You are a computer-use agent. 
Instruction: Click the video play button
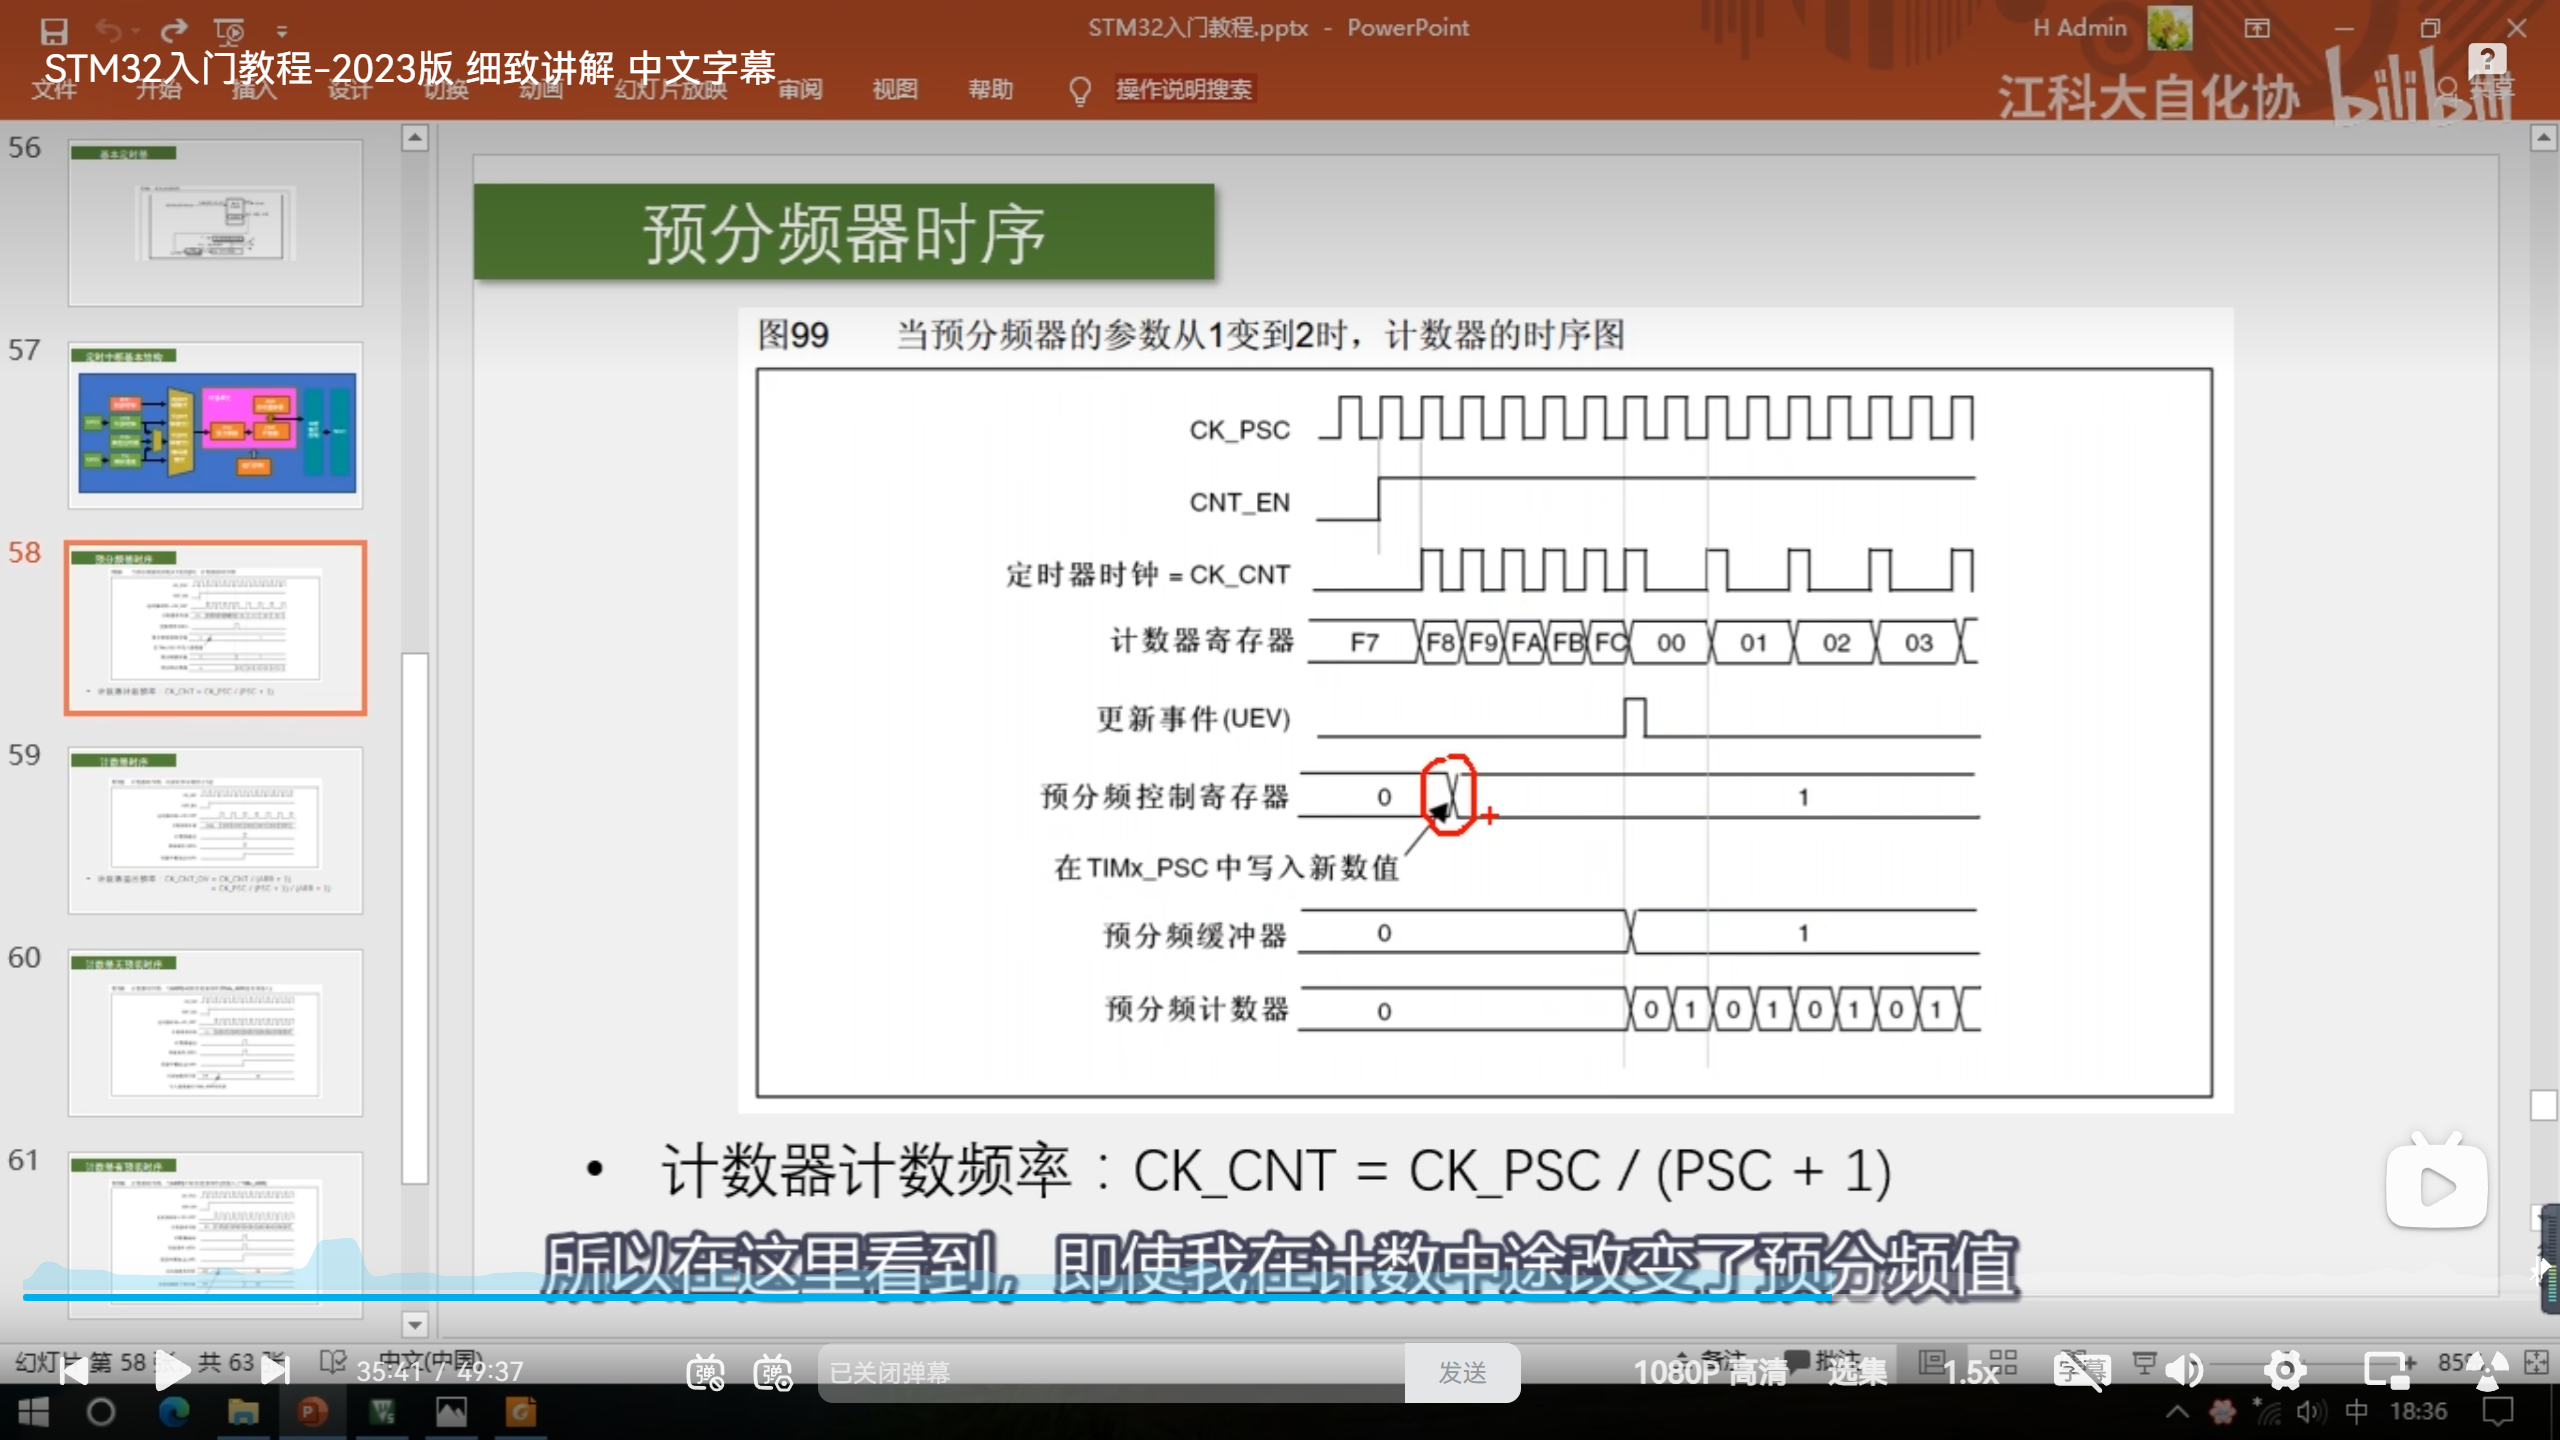pyautogui.click(x=172, y=1371)
